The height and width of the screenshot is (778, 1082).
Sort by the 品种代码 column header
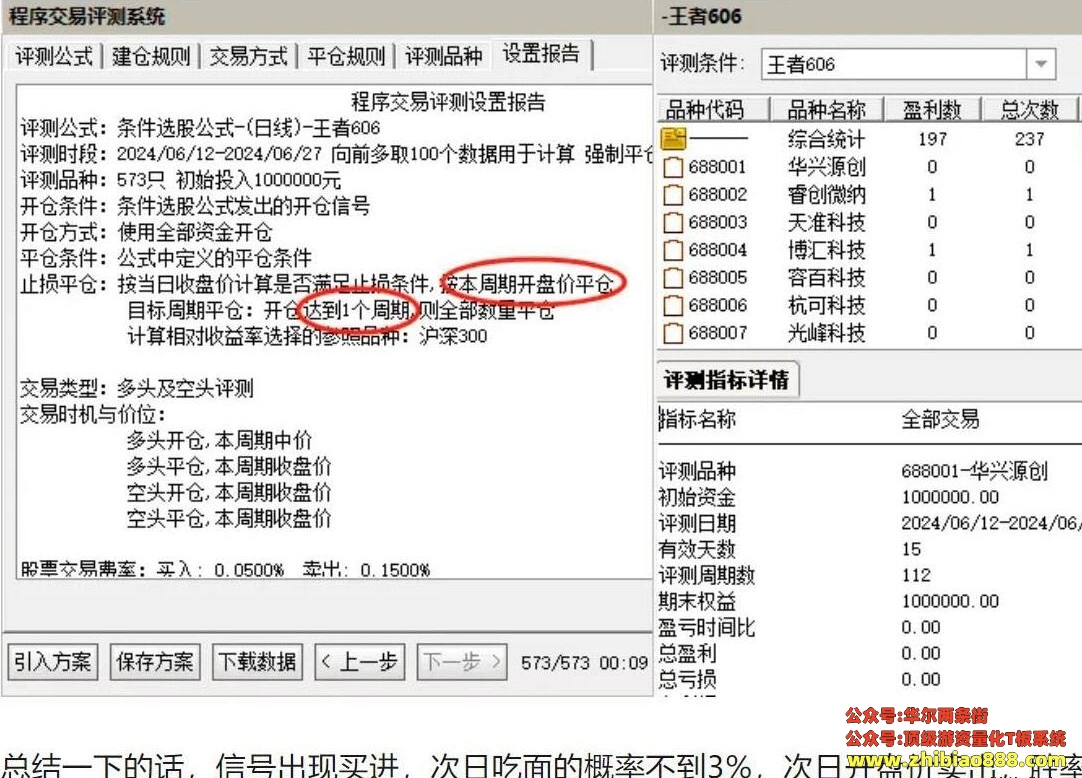coord(714,109)
